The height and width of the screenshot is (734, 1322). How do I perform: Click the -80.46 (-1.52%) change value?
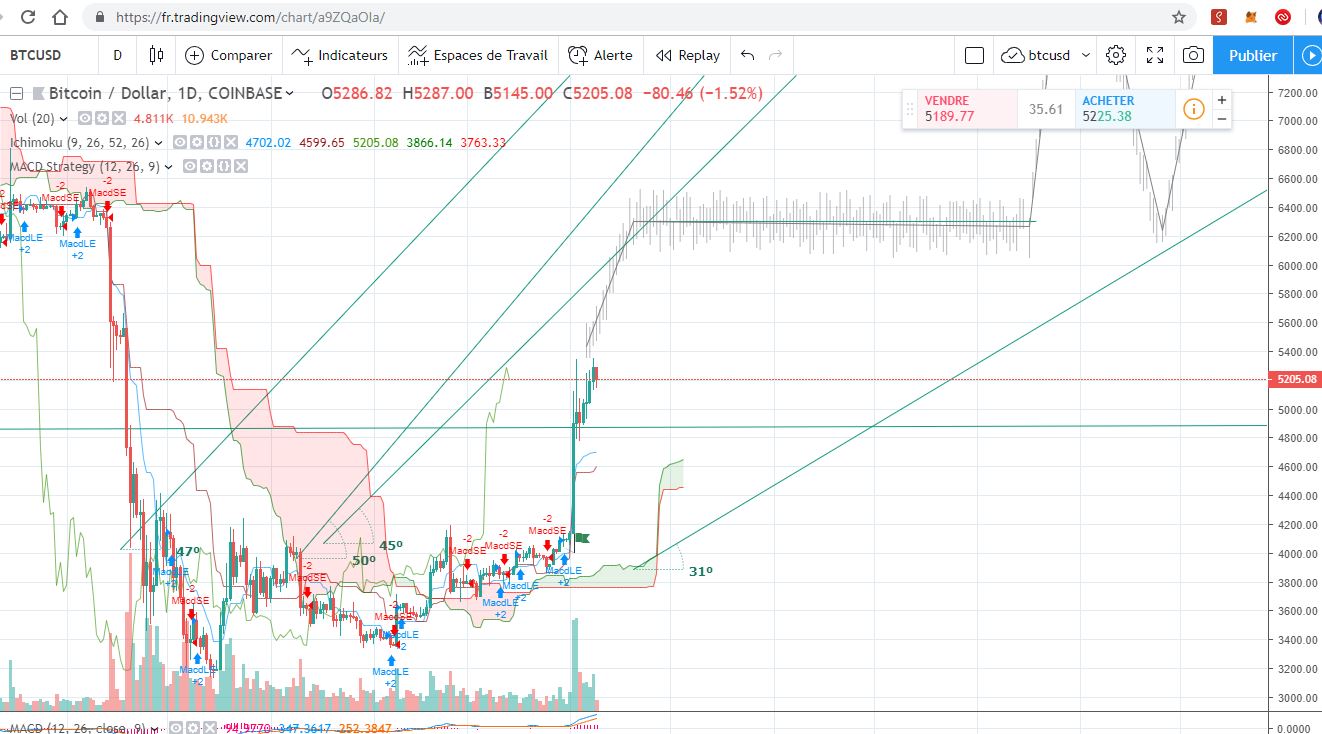(x=702, y=93)
